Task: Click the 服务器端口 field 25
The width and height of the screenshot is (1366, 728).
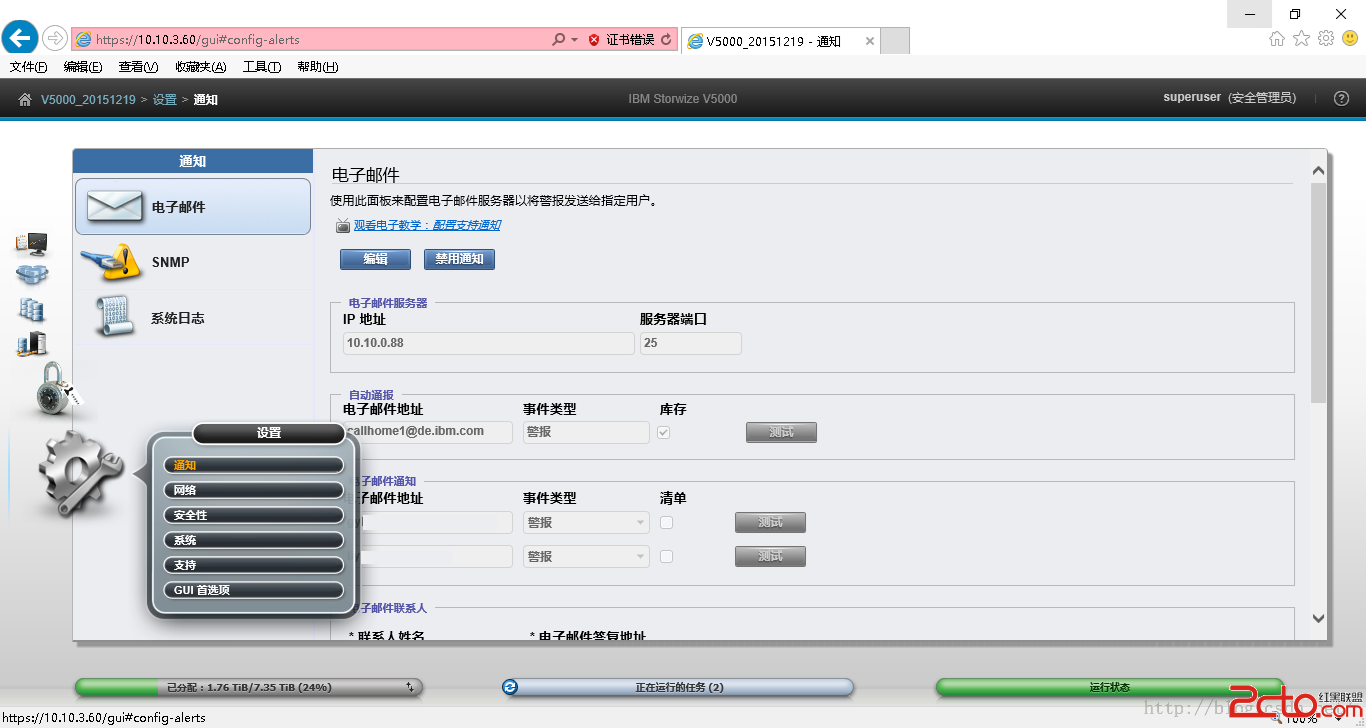Action: point(691,343)
